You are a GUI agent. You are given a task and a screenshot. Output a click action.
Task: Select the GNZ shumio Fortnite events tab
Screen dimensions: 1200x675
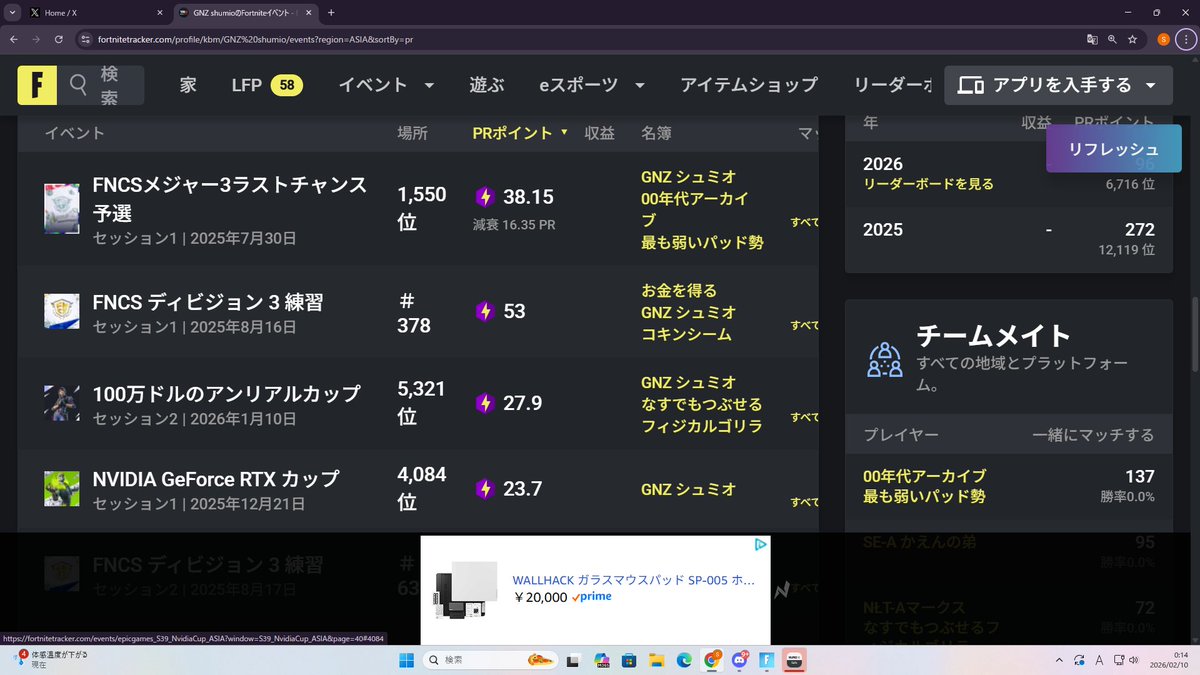point(245,12)
